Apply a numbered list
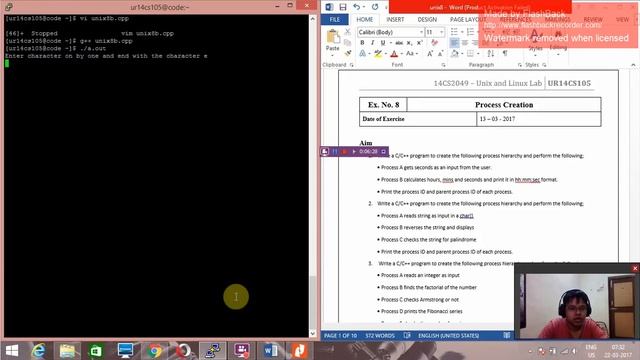 click(470, 32)
